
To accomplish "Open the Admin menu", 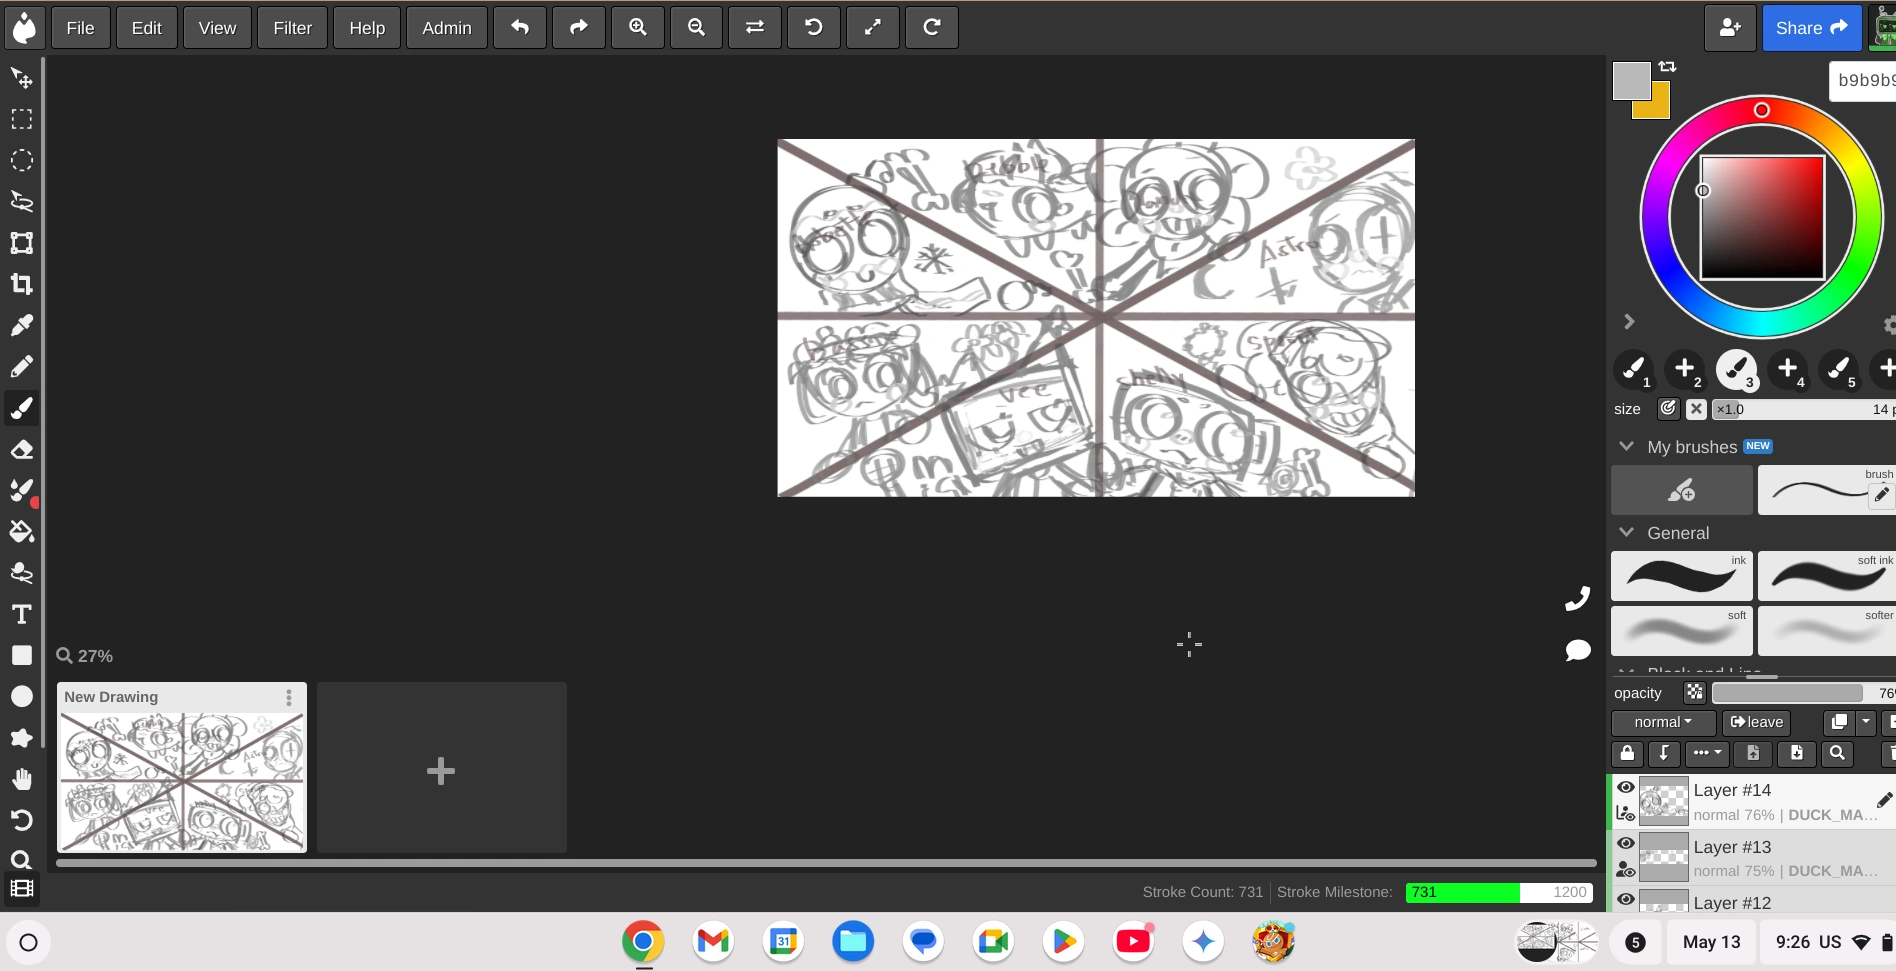I will (x=446, y=27).
